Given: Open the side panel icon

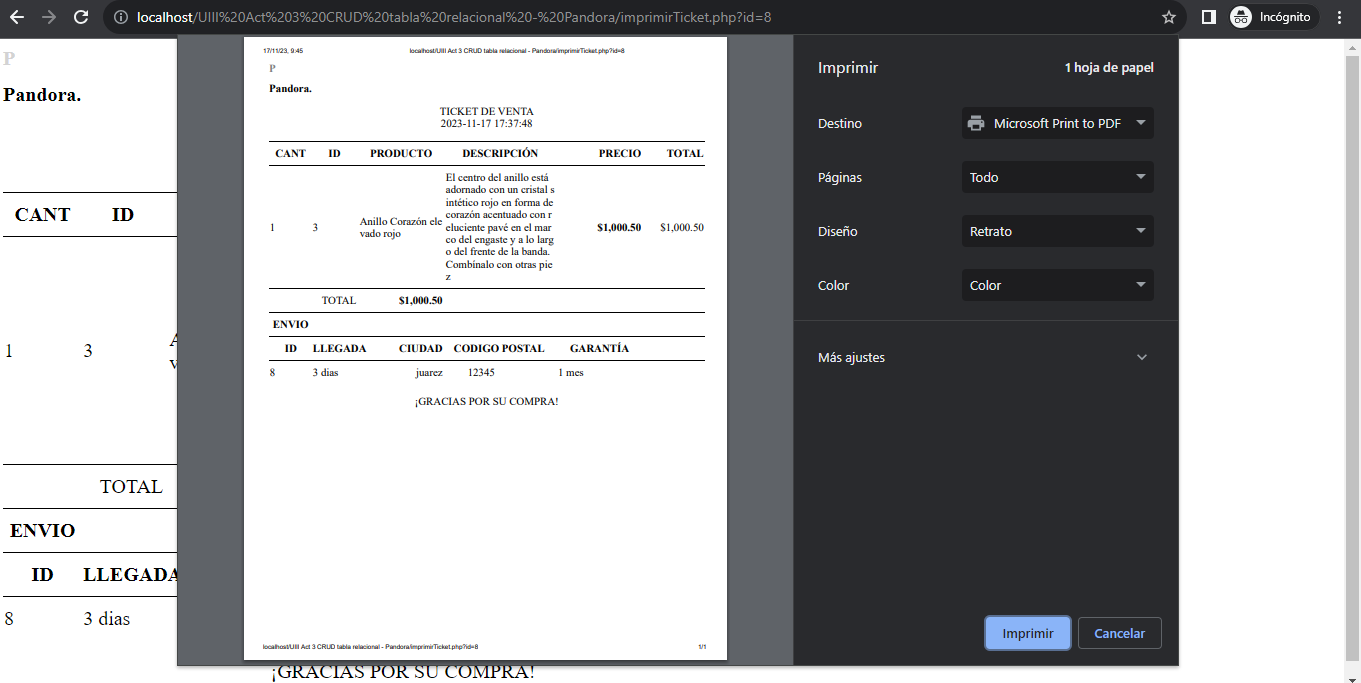Looking at the screenshot, I should pyautogui.click(x=1209, y=17).
